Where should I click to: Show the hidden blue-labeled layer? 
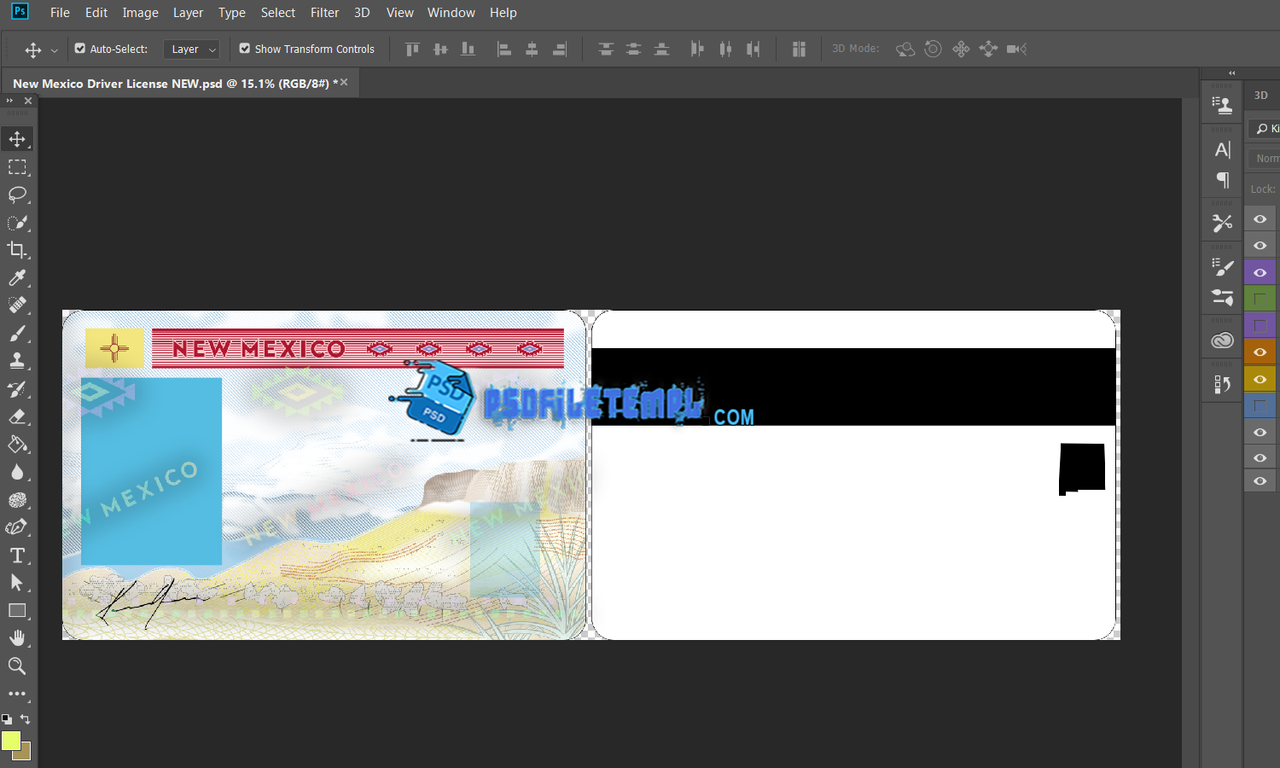click(1260, 405)
